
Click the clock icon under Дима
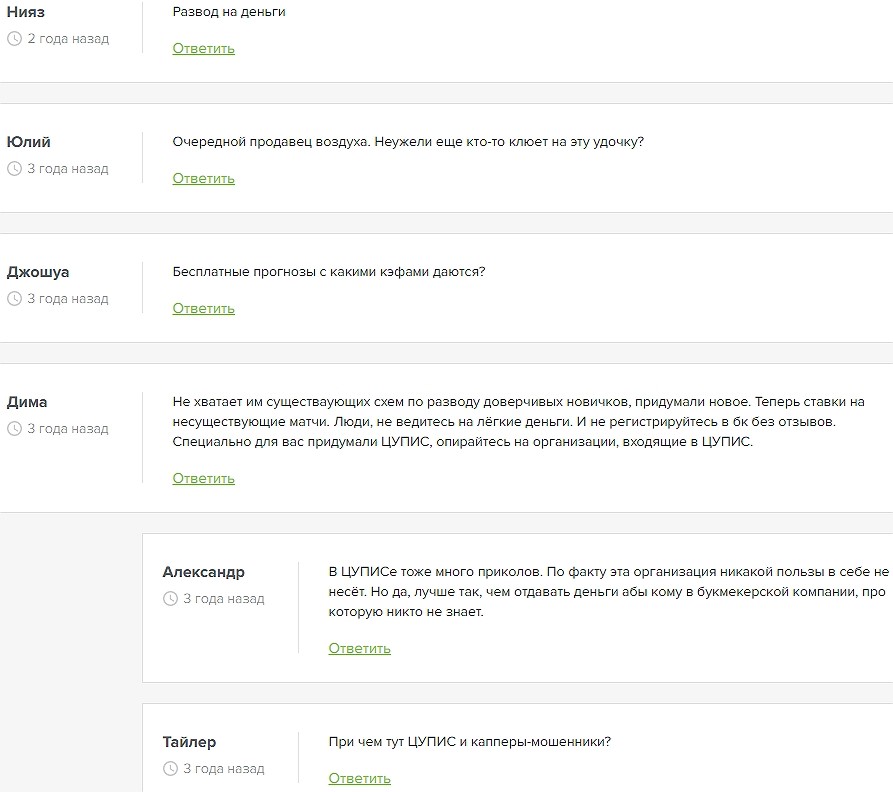[14, 429]
